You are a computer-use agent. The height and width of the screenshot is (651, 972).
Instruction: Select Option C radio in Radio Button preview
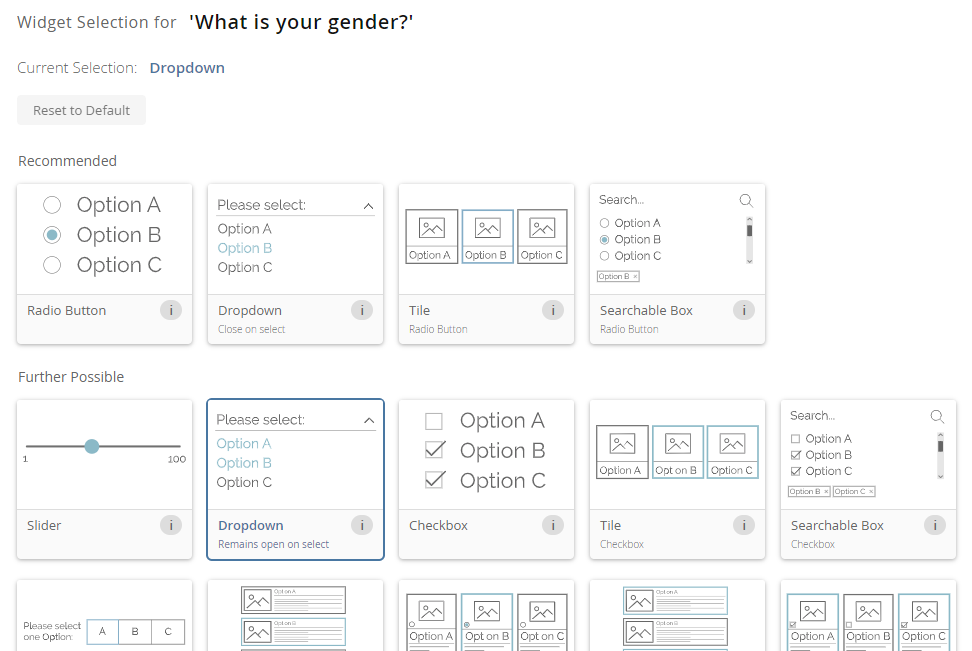click(53, 265)
